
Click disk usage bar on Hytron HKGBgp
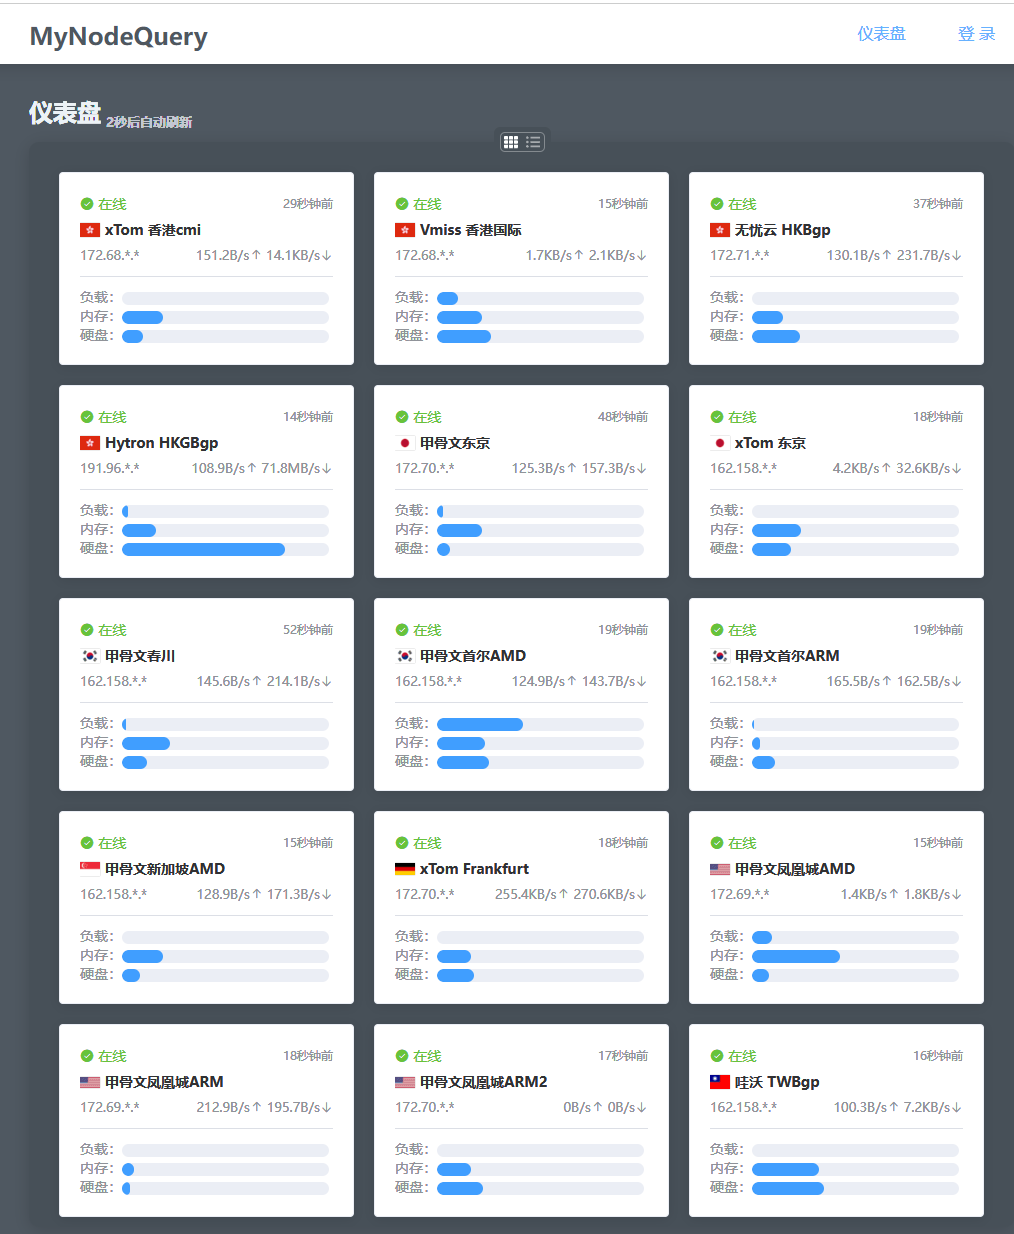coord(225,549)
